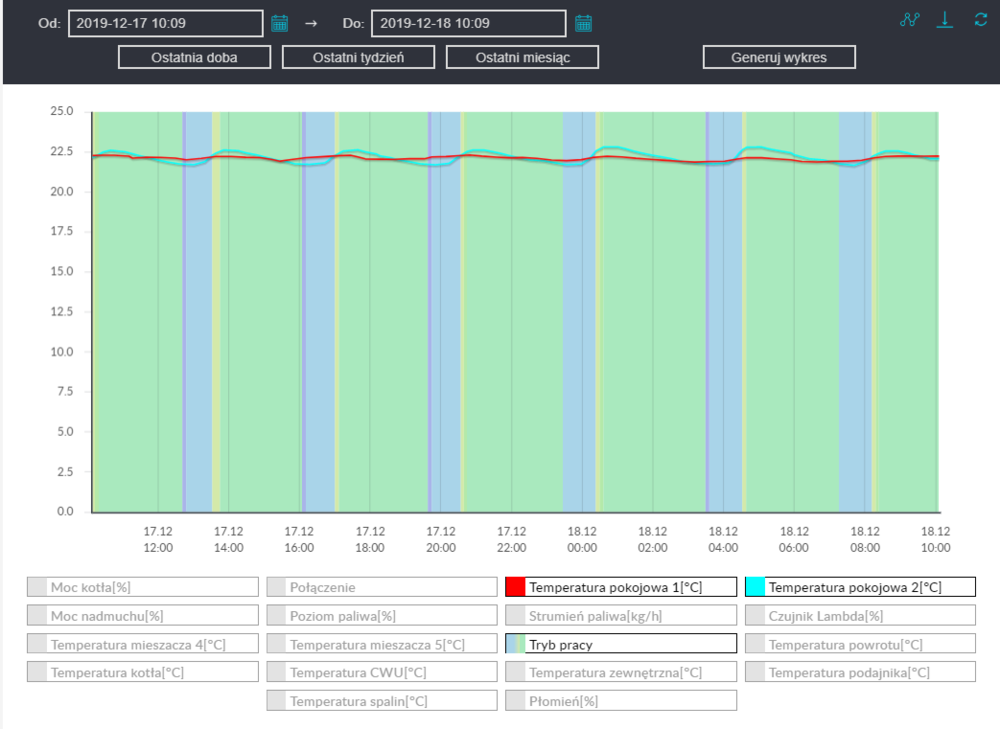The height and width of the screenshot is (729, 1000).
Task: Toggle the 'Tryb pracy' series
Action: point(621,644)
